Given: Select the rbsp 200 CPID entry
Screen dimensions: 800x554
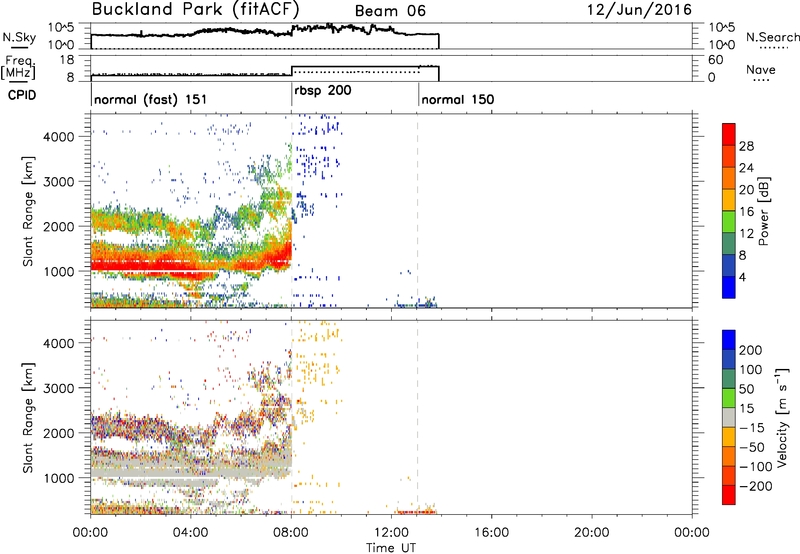Looking at the screenshot, I should click(x=323, y=91).
